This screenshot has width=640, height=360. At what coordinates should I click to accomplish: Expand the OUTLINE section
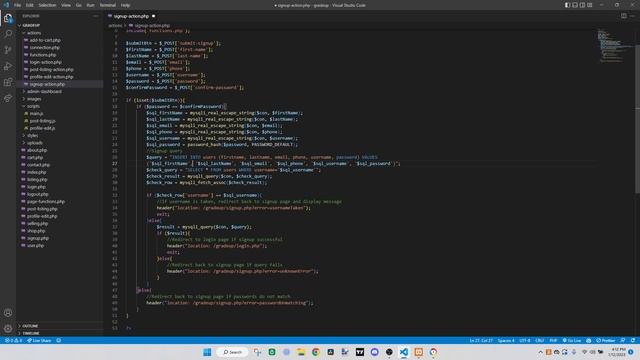[60, 326]
